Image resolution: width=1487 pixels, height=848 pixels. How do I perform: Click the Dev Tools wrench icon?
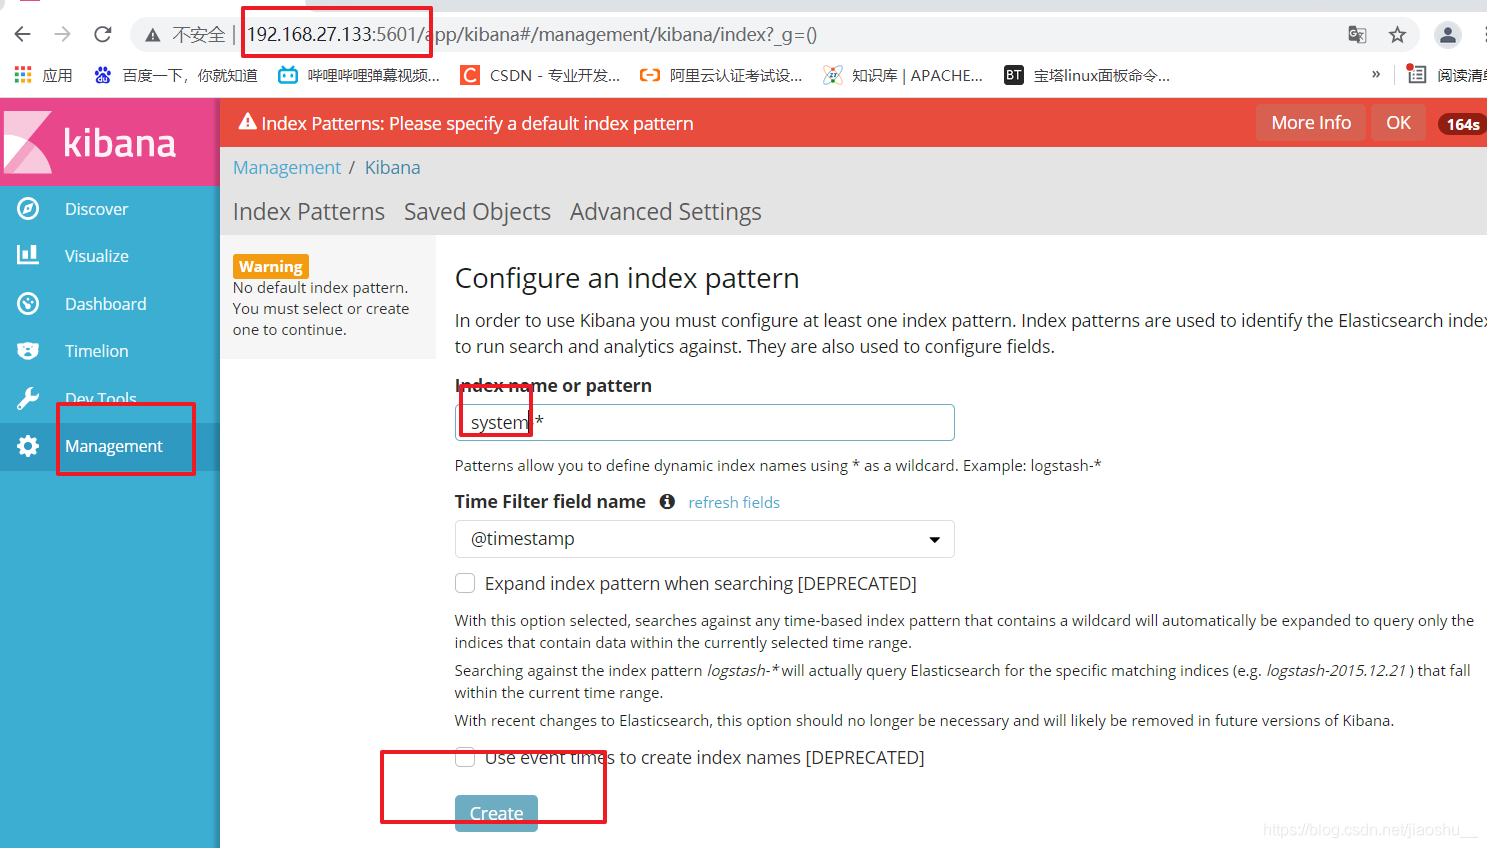[x=28, y=398]
